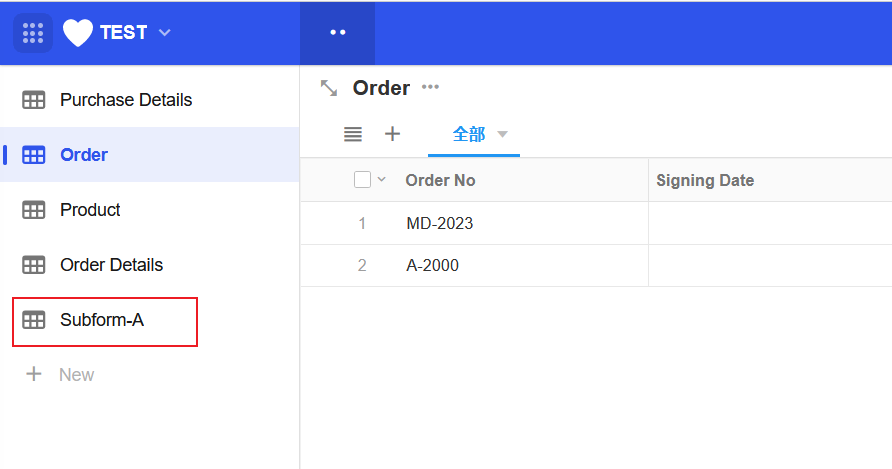The height and width of the screenshot is (469, 892).
Task: Open dropdown arrow beside select-all checkbox
Action: [x=381, y=180]
